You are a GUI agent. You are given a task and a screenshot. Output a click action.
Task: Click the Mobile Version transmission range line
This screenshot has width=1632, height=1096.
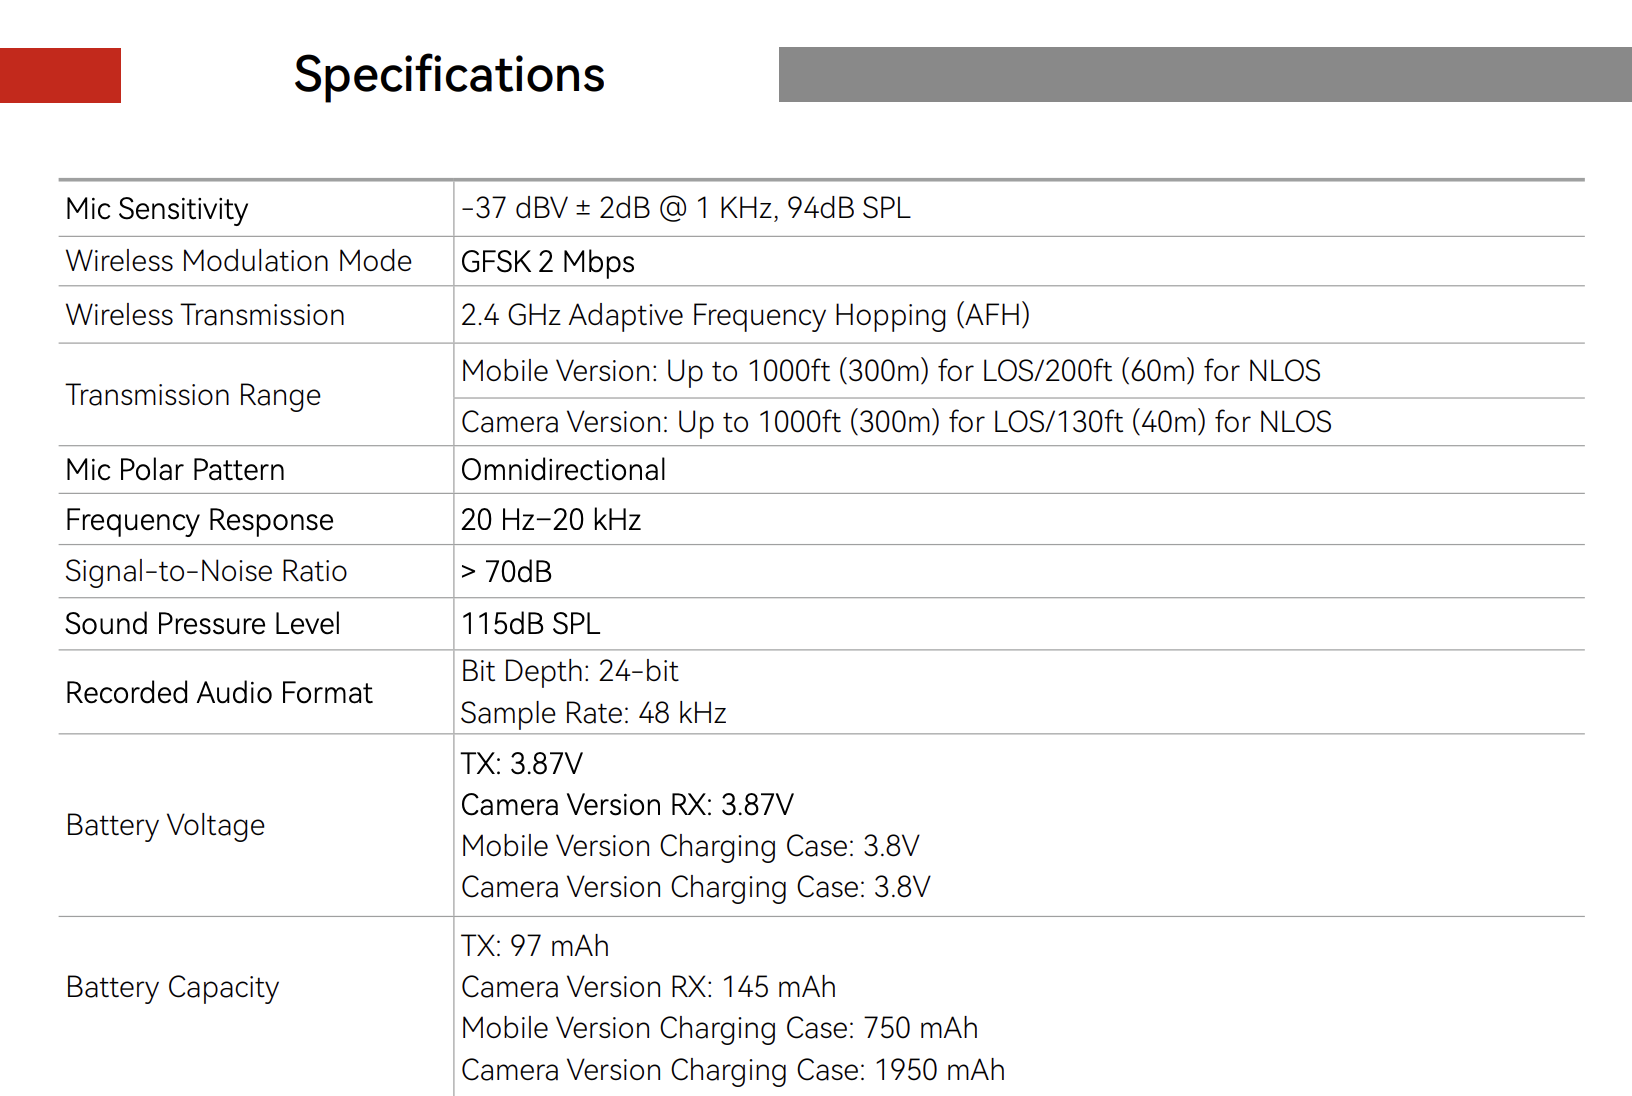point(890,371)
